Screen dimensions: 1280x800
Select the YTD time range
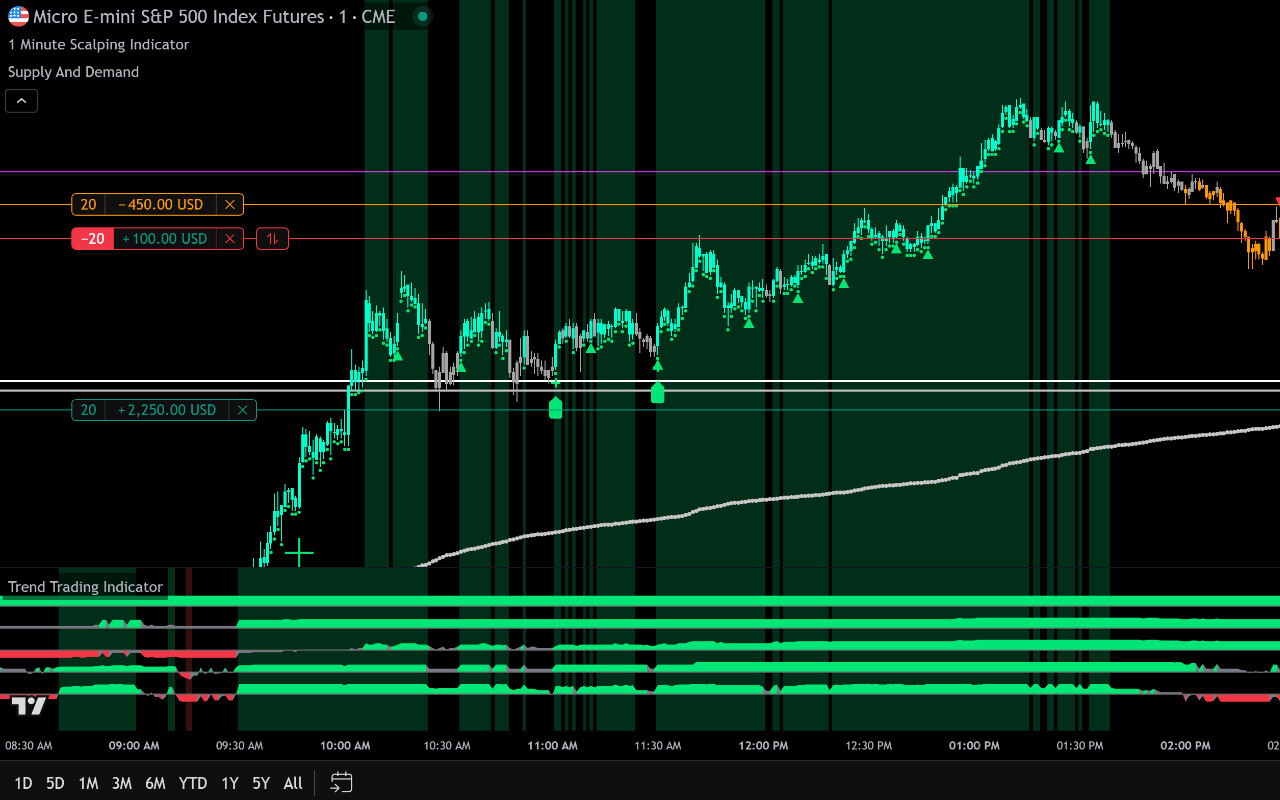click(x=193, y=783)
